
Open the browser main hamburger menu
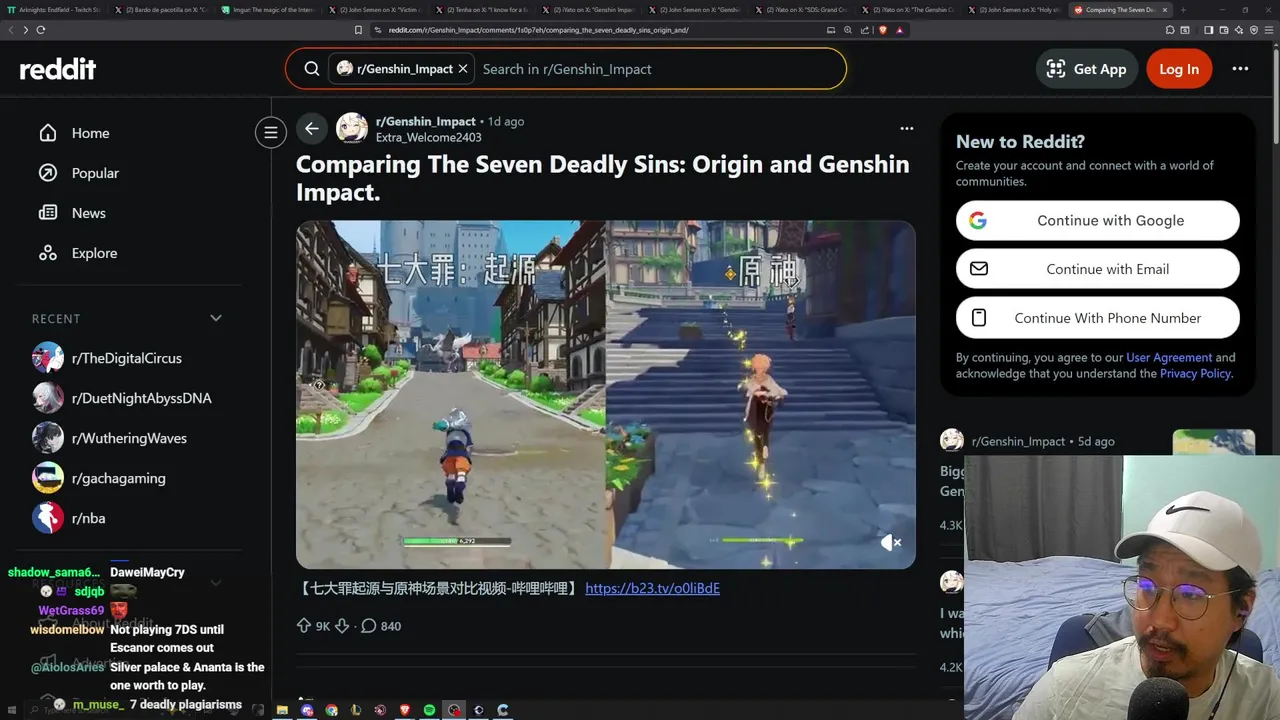(1268, 30)
